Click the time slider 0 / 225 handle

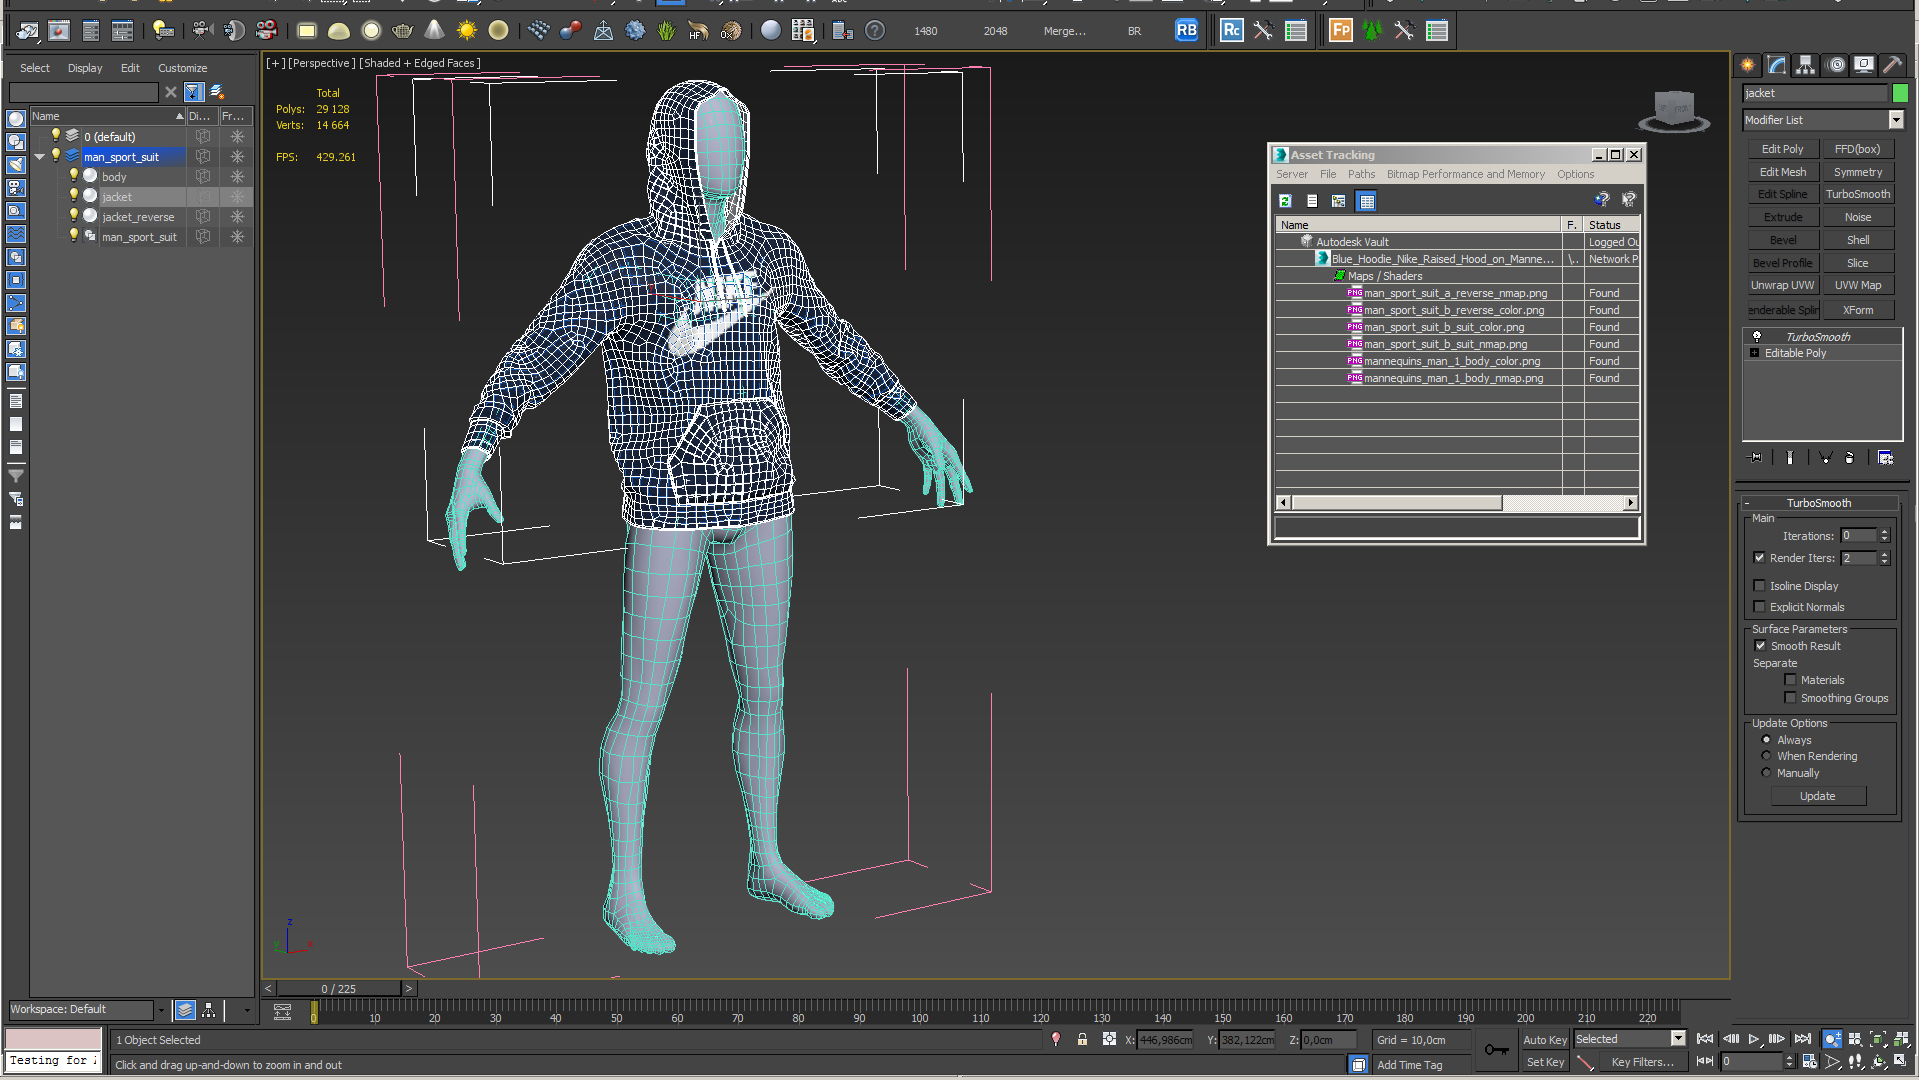pos(338,988)
